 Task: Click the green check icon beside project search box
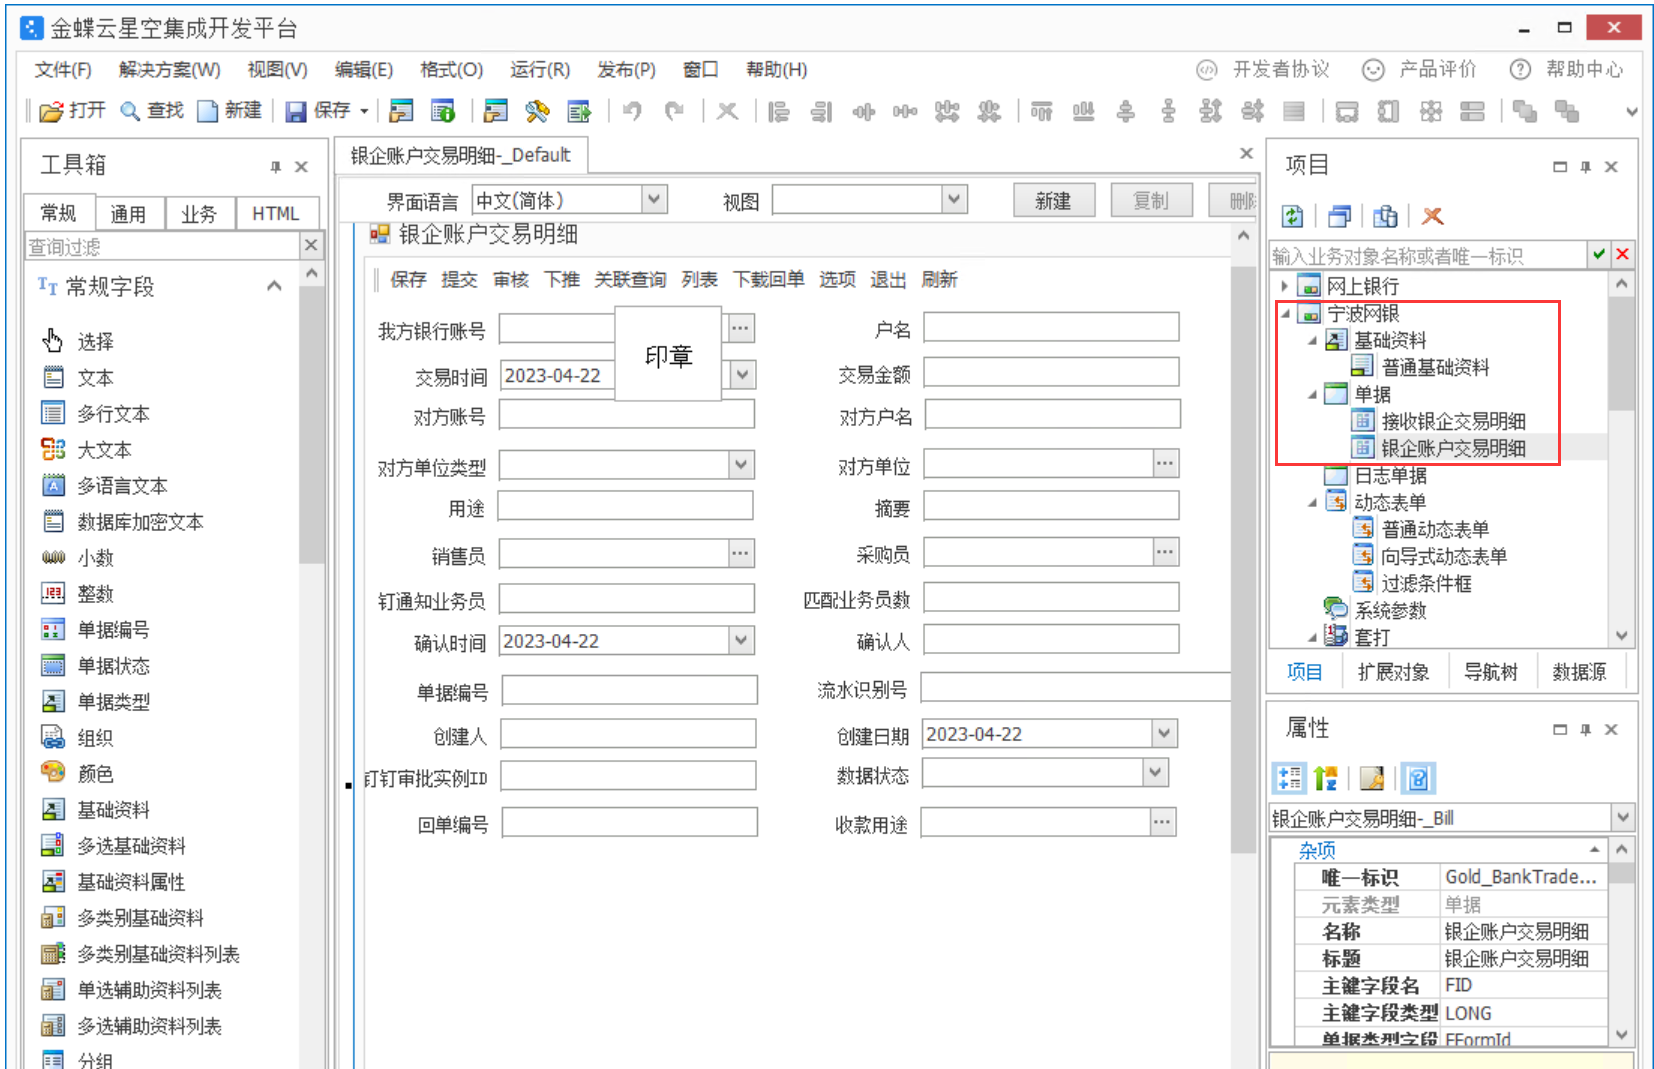1599,255
